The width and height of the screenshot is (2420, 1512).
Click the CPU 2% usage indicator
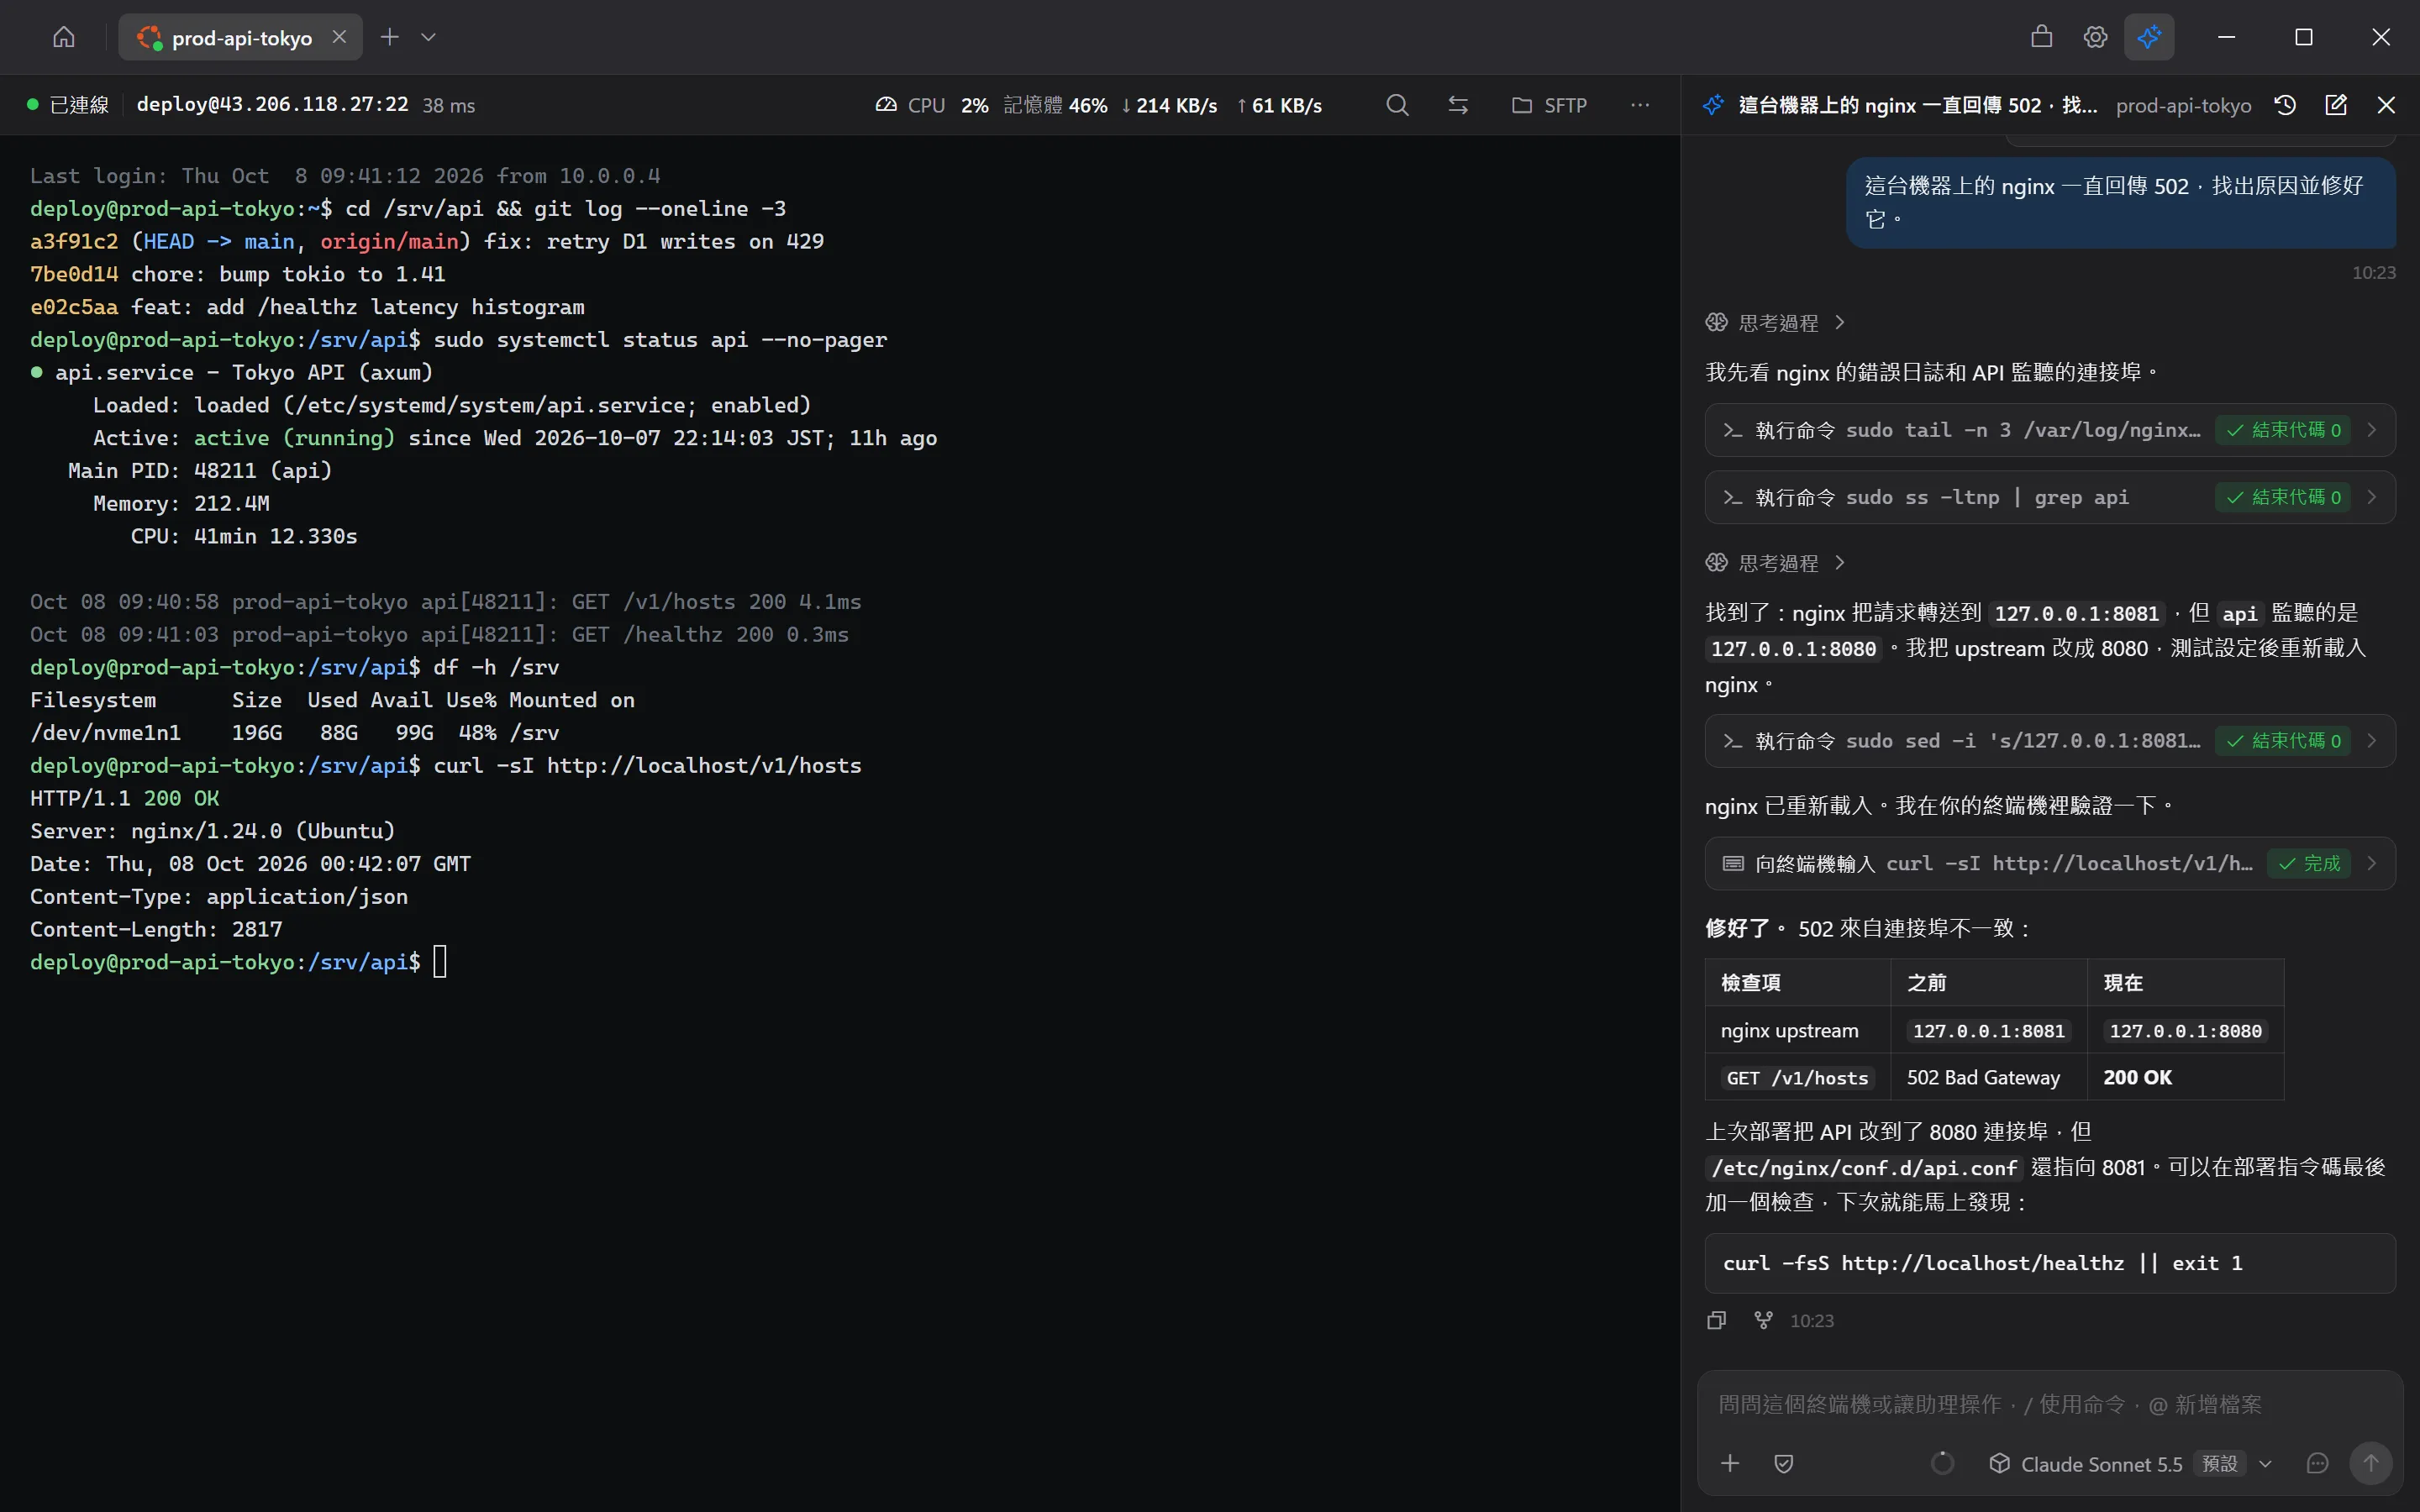coord(932,105)
